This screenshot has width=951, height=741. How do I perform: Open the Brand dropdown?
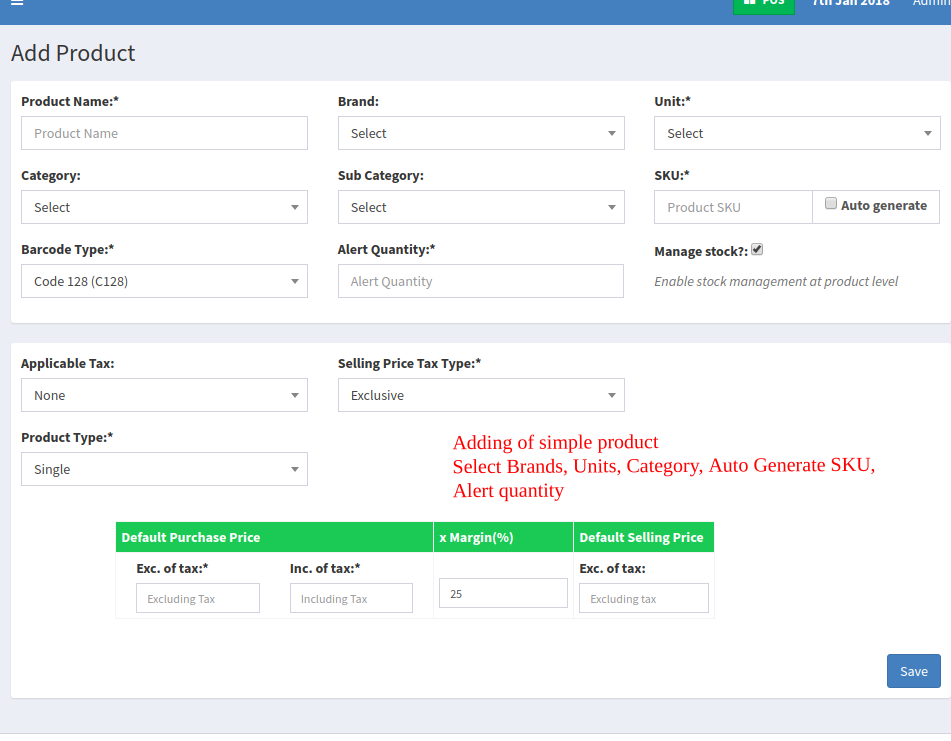click(480, 133)
